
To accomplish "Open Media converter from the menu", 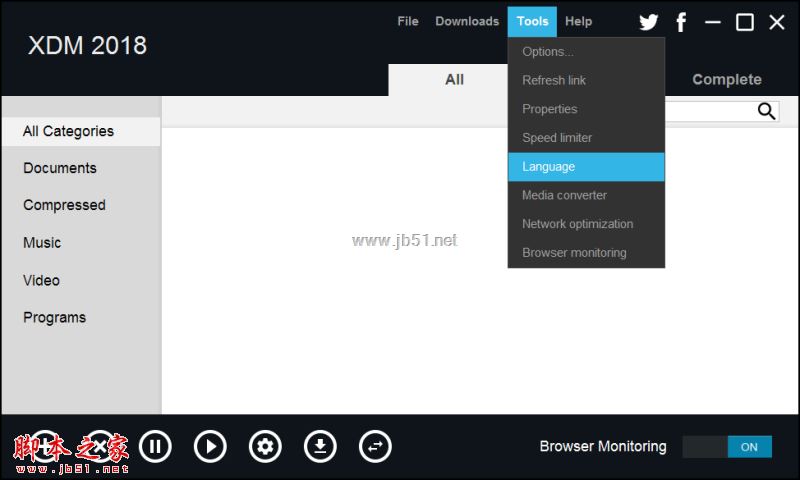I will 586,195.
